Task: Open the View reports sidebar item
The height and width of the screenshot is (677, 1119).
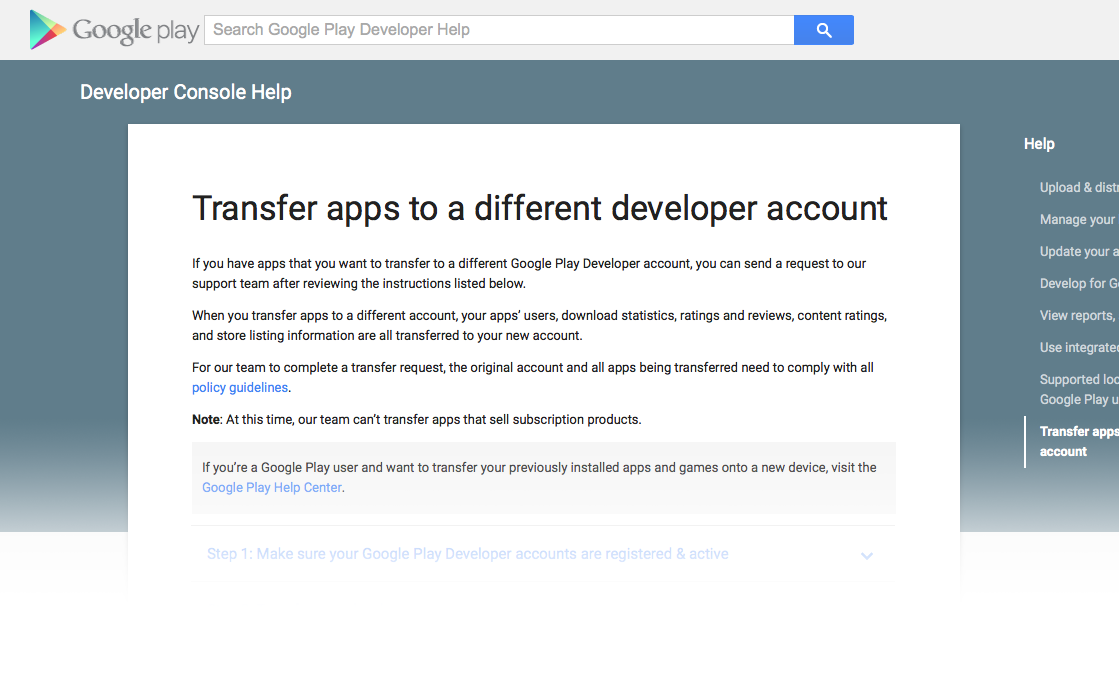Action: 1079,315
